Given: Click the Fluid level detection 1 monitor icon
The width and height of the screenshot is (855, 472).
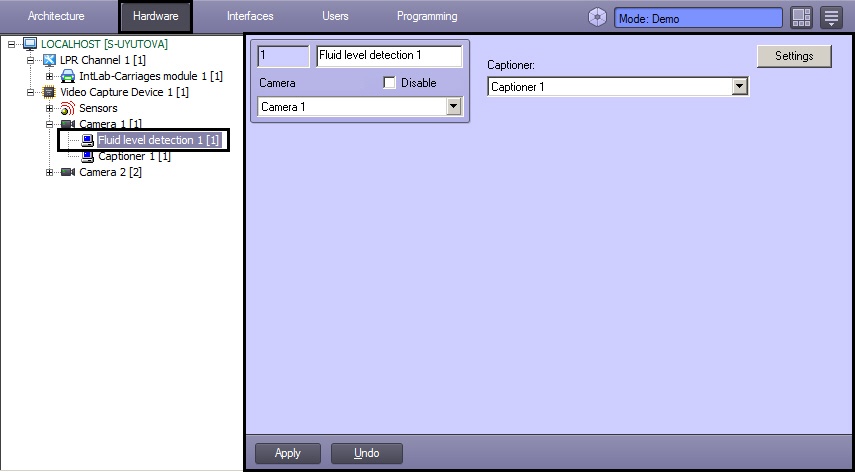Looking at the screenshot, I should click(87, 141).
